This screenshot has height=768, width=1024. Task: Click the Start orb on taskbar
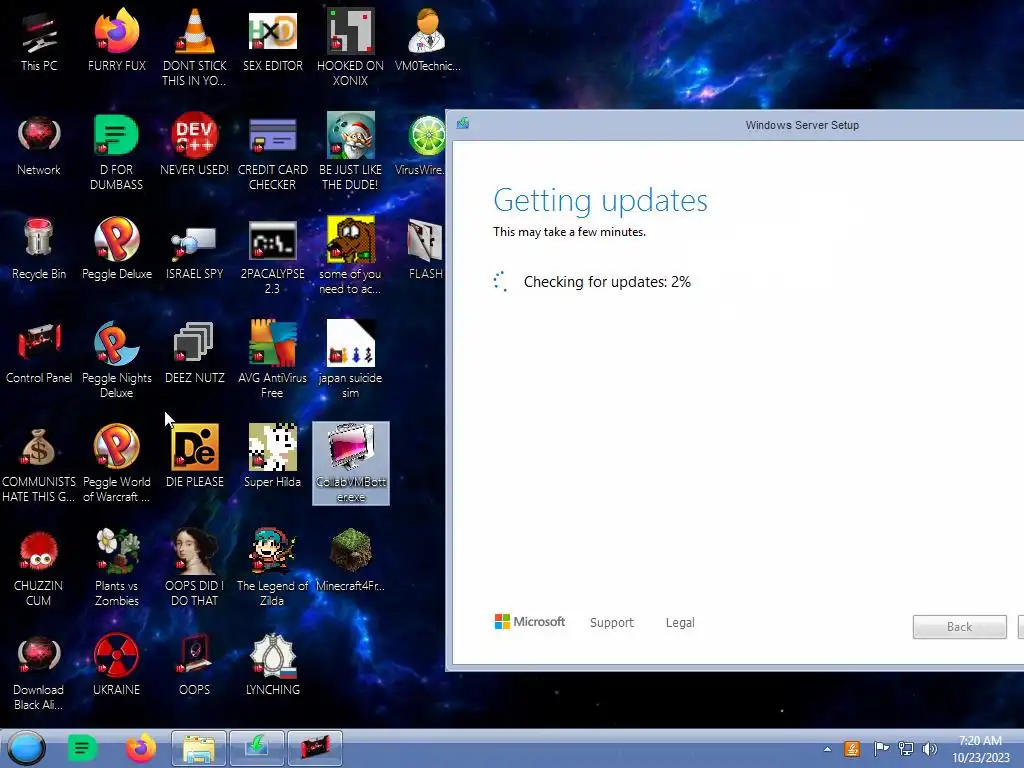[x=27, y=748]
